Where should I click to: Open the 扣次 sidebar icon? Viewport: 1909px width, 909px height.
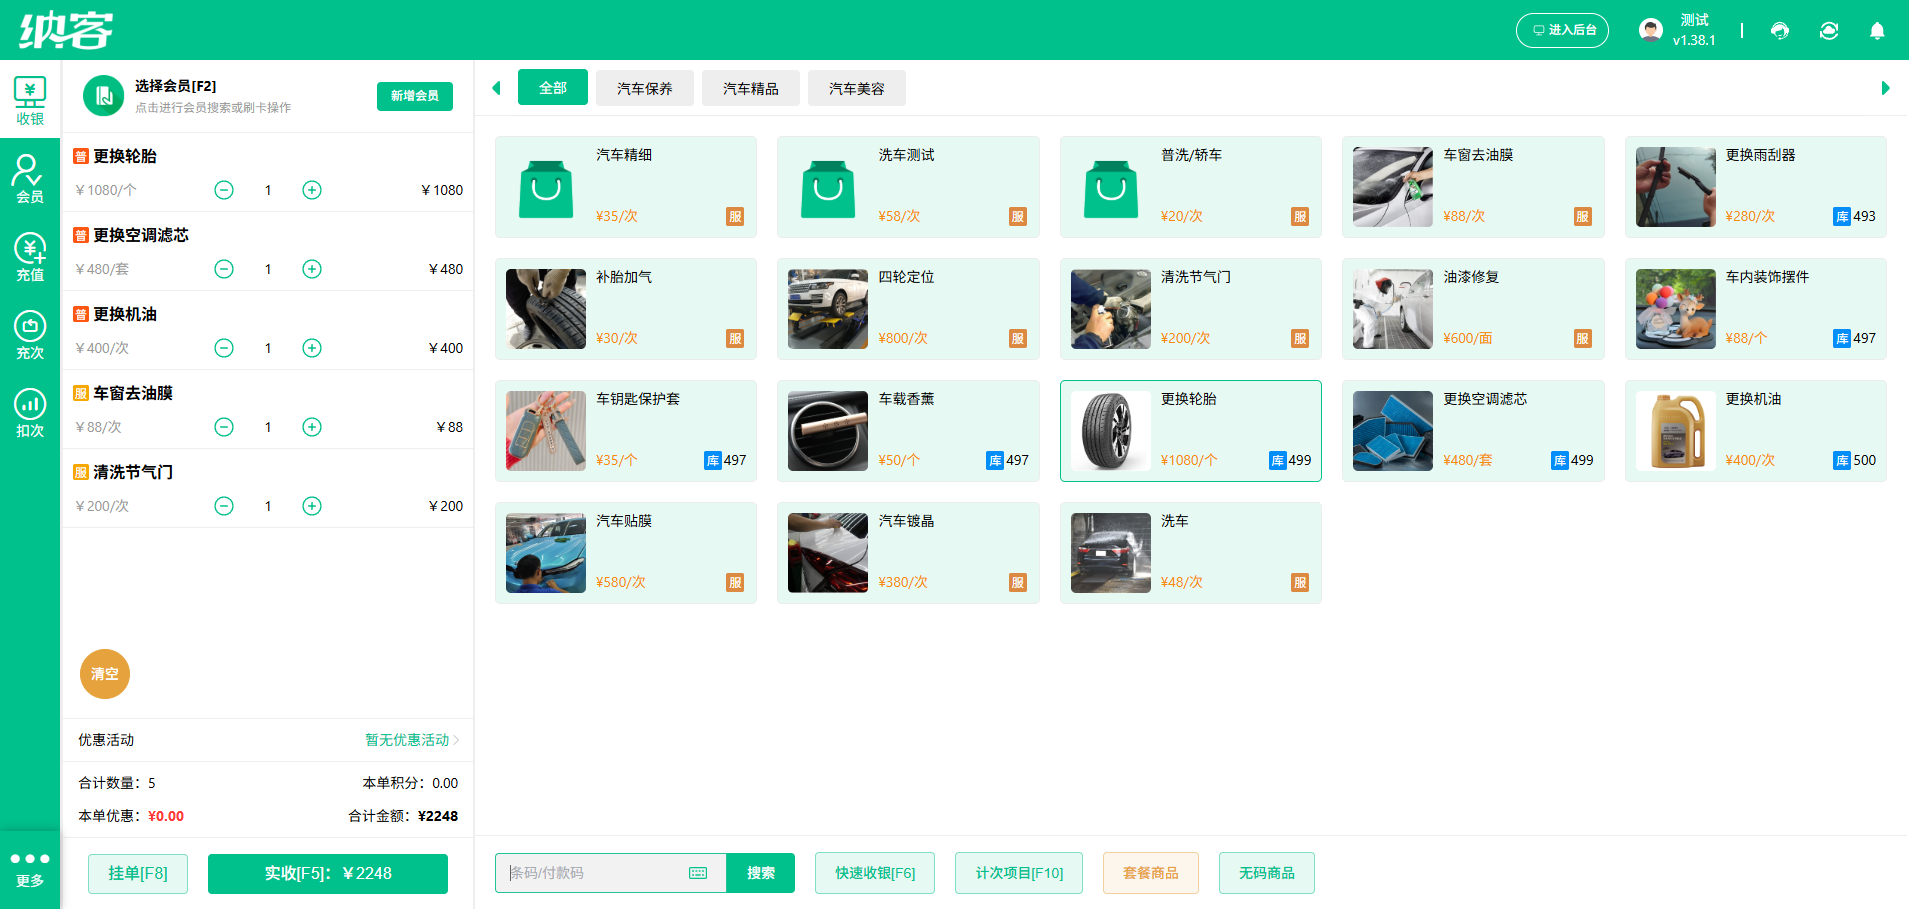pos(30,413)
